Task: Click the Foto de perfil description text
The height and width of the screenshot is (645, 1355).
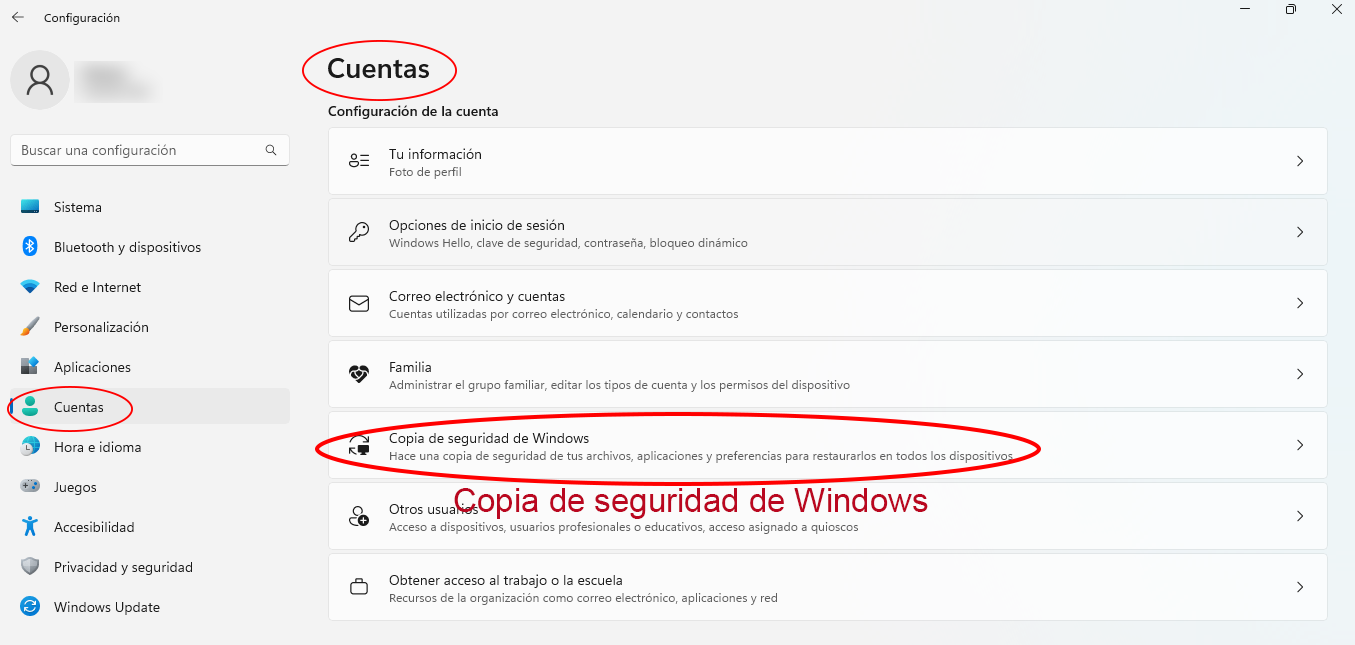Action: click(425, 172)
